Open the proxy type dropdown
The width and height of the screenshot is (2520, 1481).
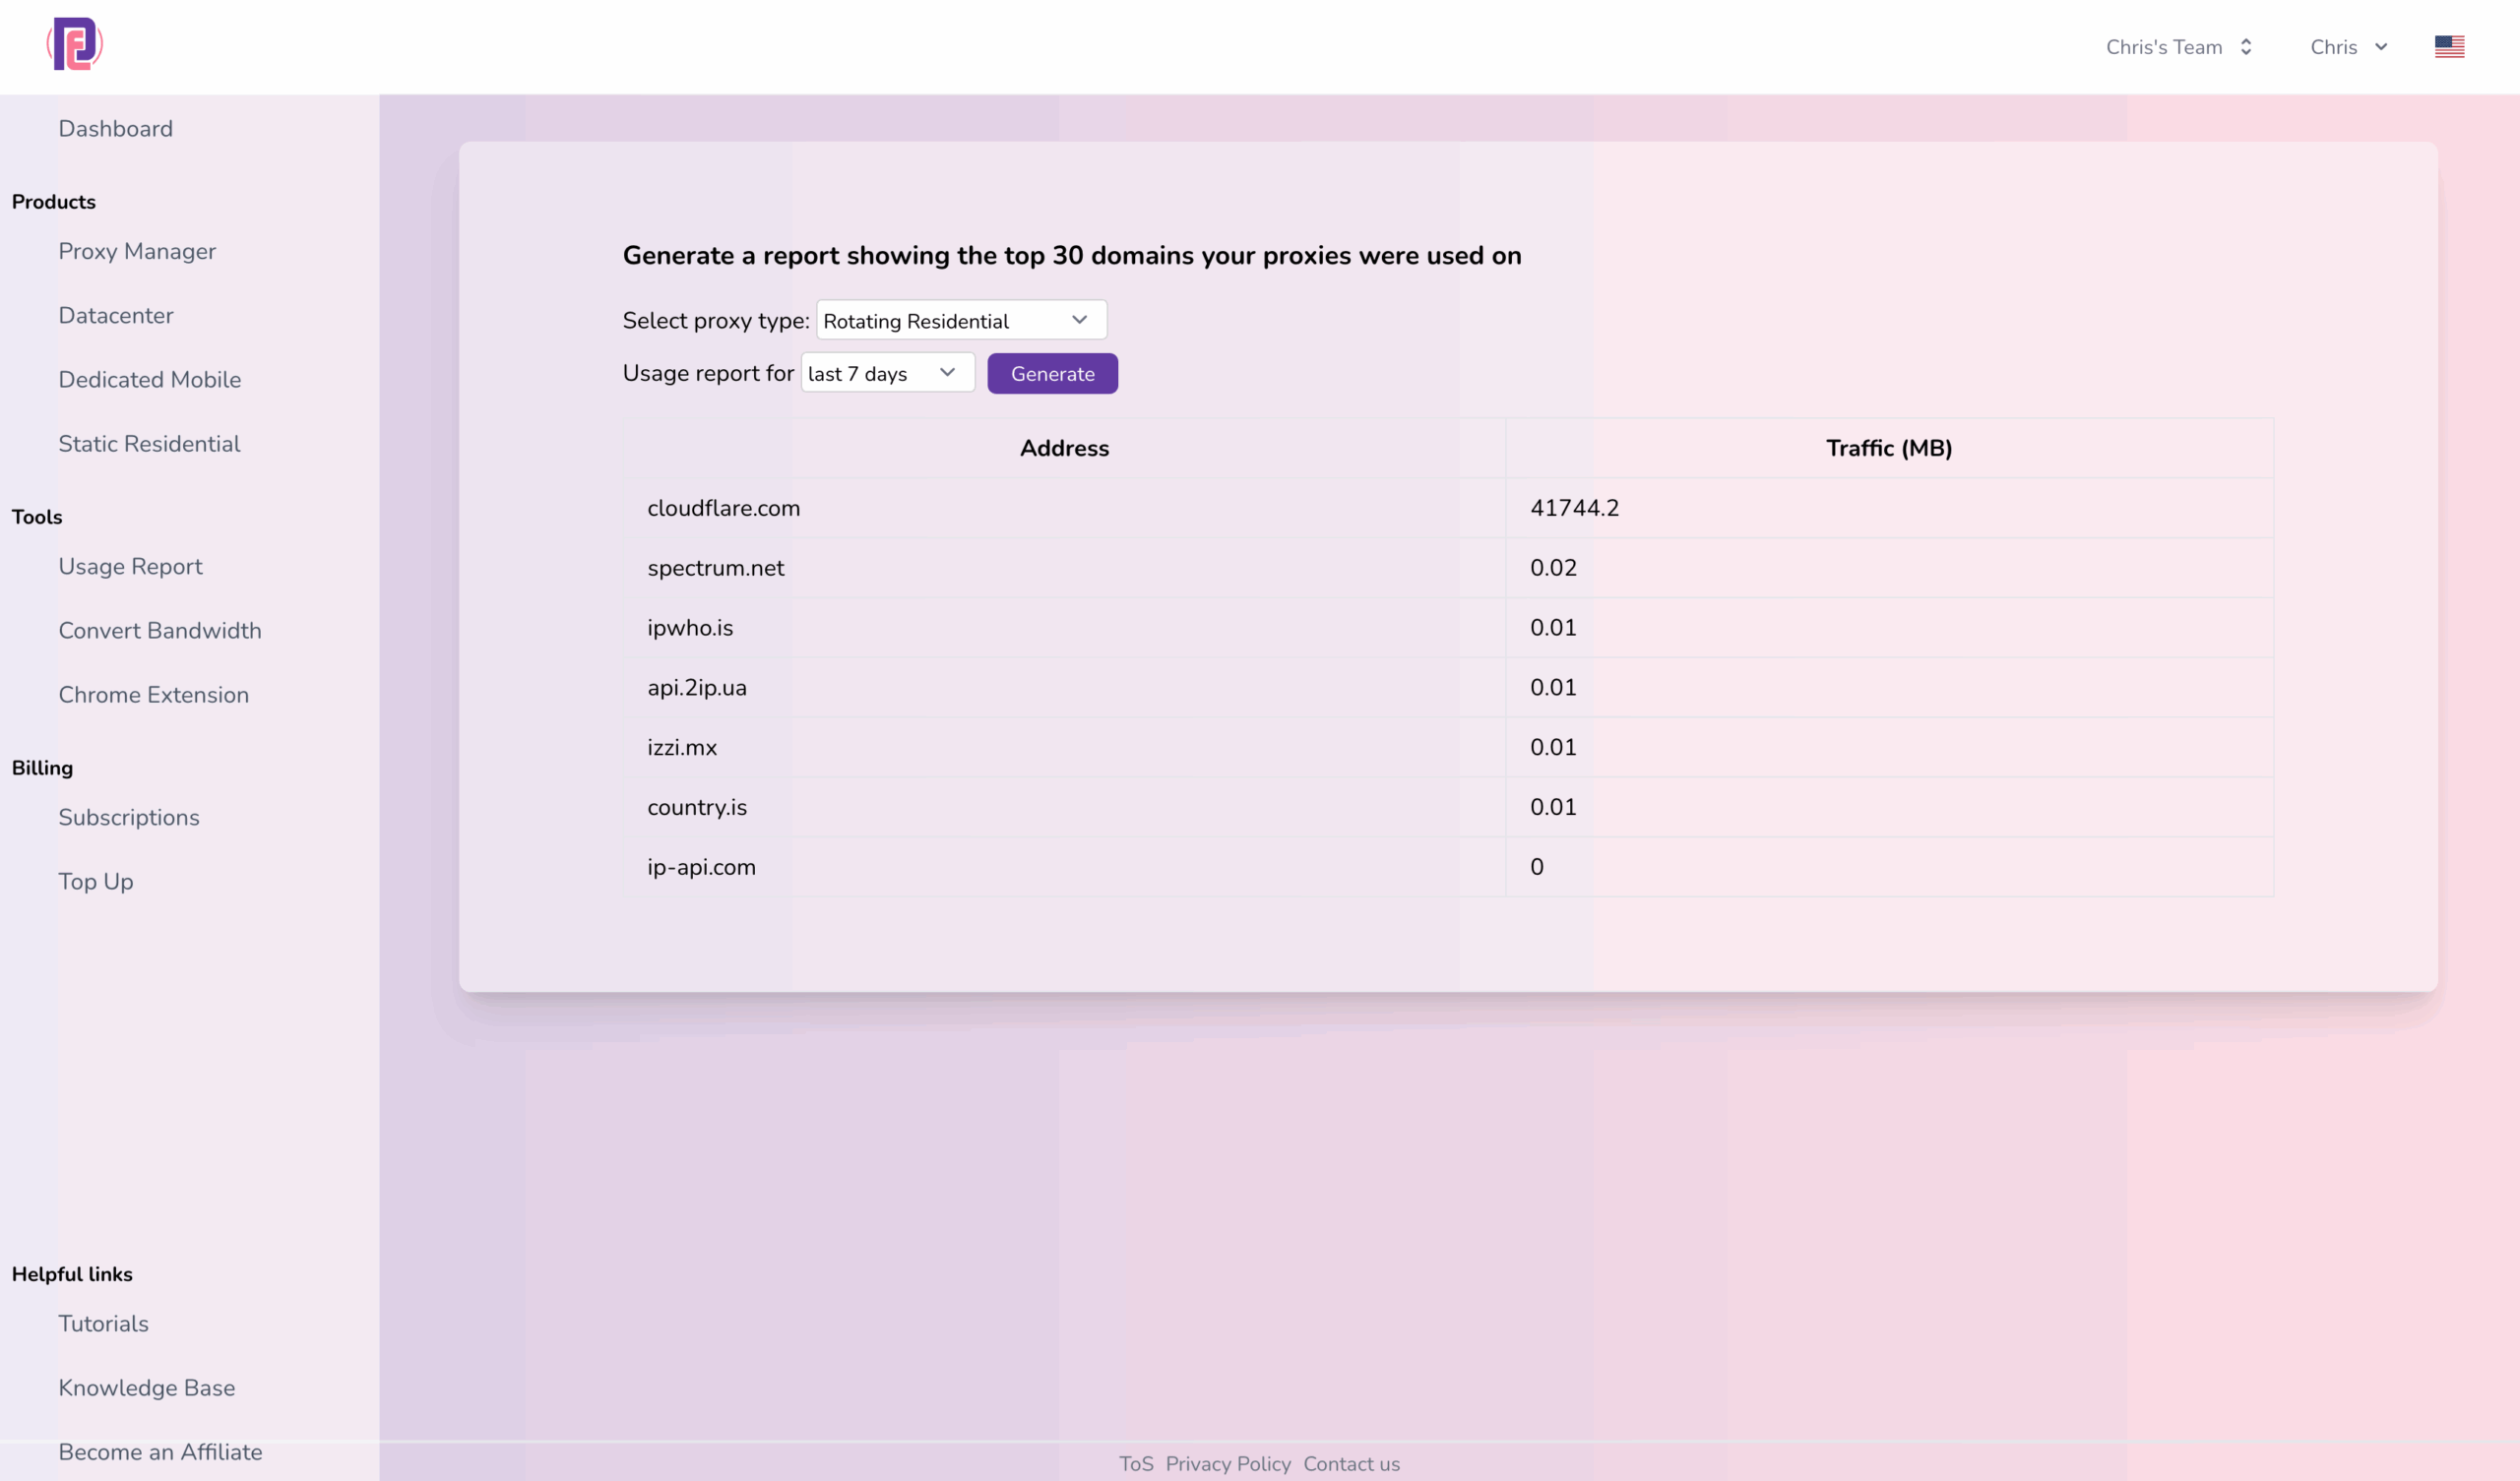[x=961, y=320]
